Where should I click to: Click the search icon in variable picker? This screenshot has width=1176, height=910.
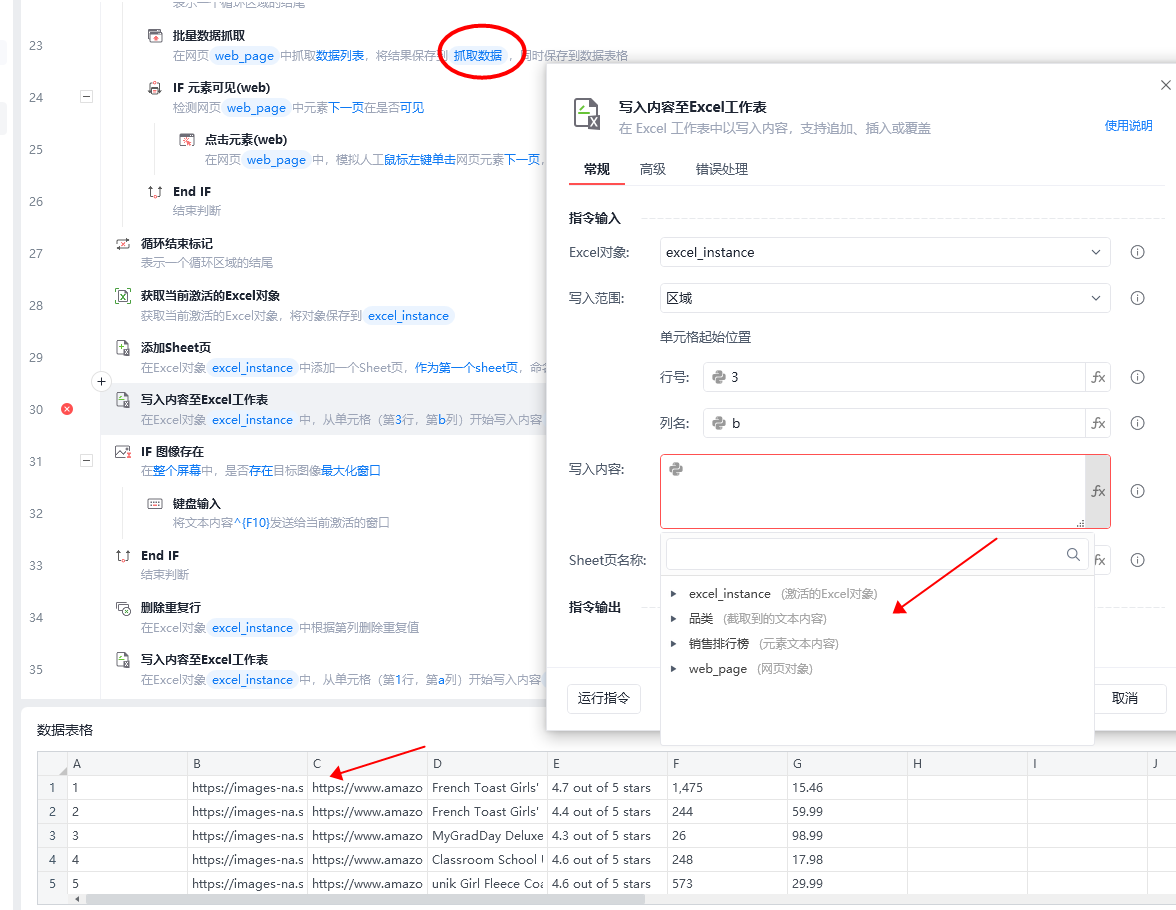[1073, 554]
